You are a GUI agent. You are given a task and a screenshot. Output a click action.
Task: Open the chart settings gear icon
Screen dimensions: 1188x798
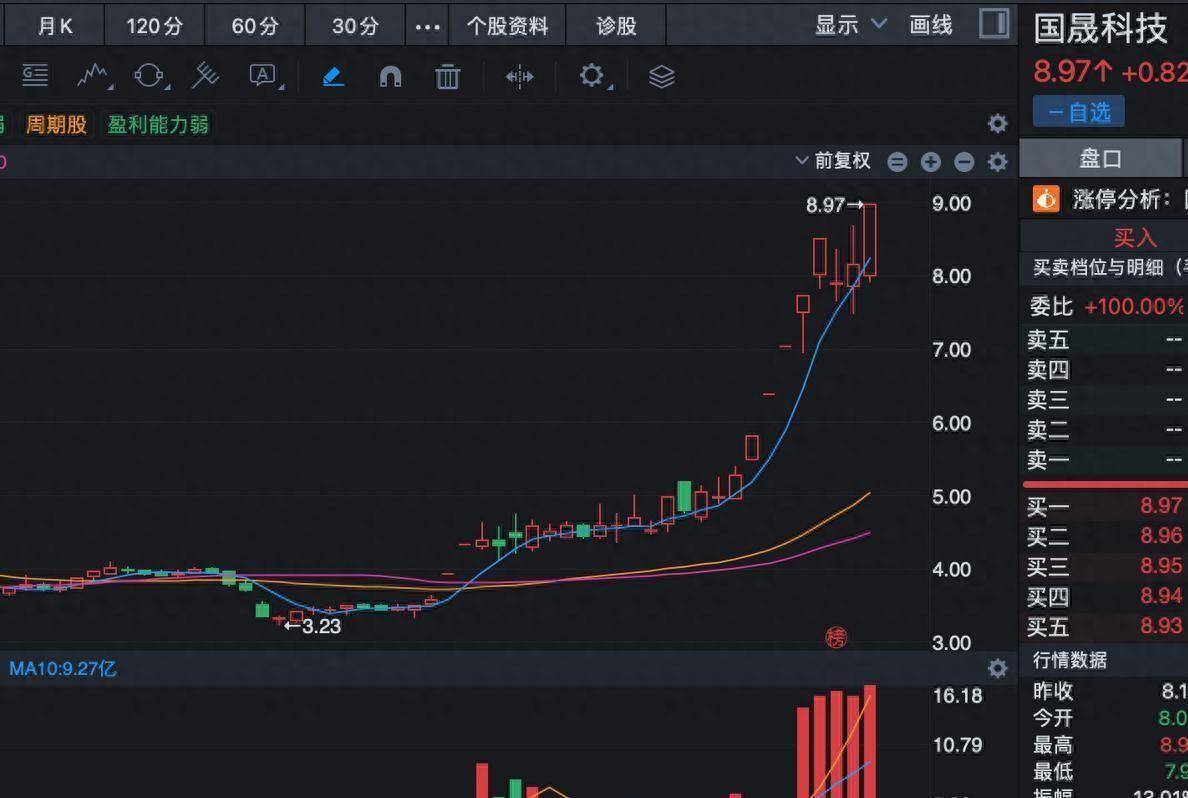997,161
